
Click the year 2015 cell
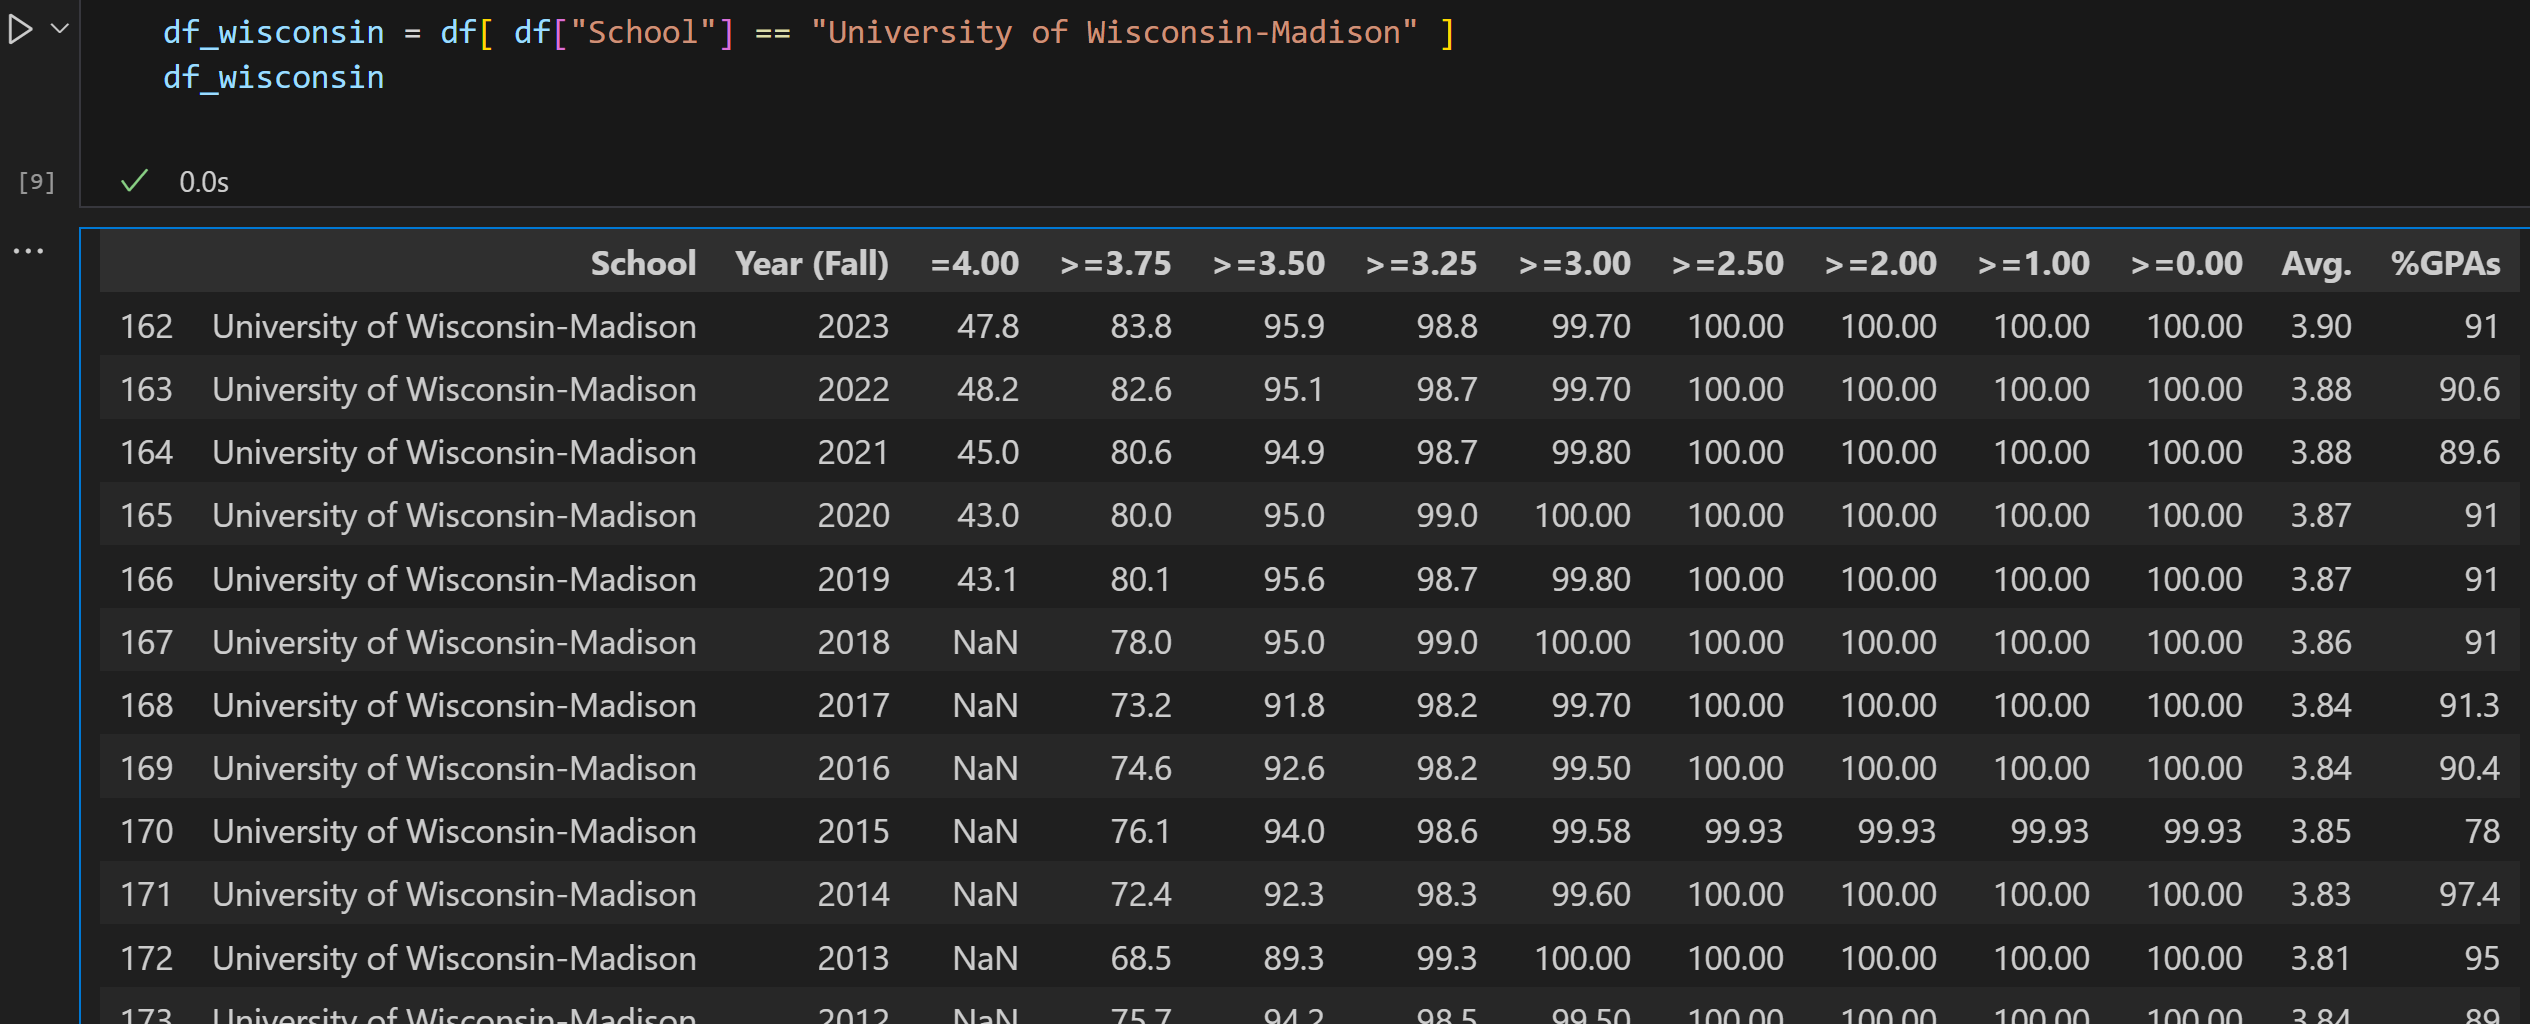[853, 831]
